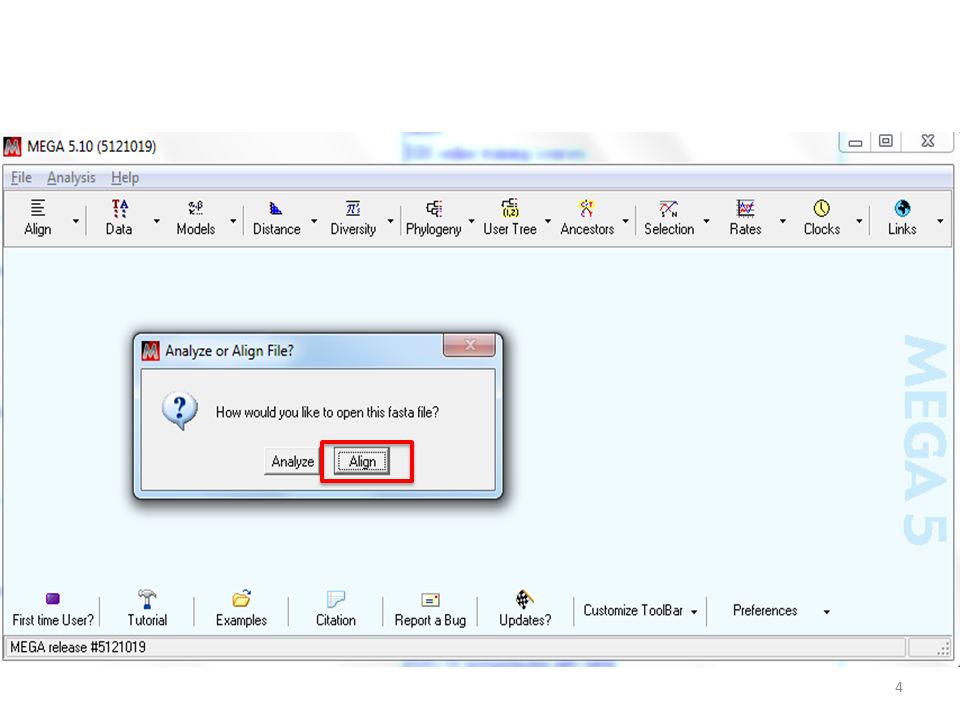
Task: Close the Analyze or Align File dialog
Action: click(x=469, y=345)
